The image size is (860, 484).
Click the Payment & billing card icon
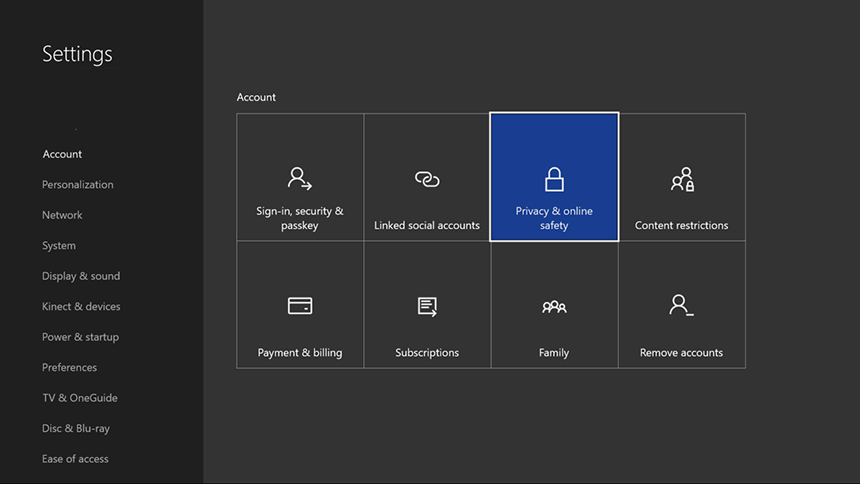(x=299, y=306)
